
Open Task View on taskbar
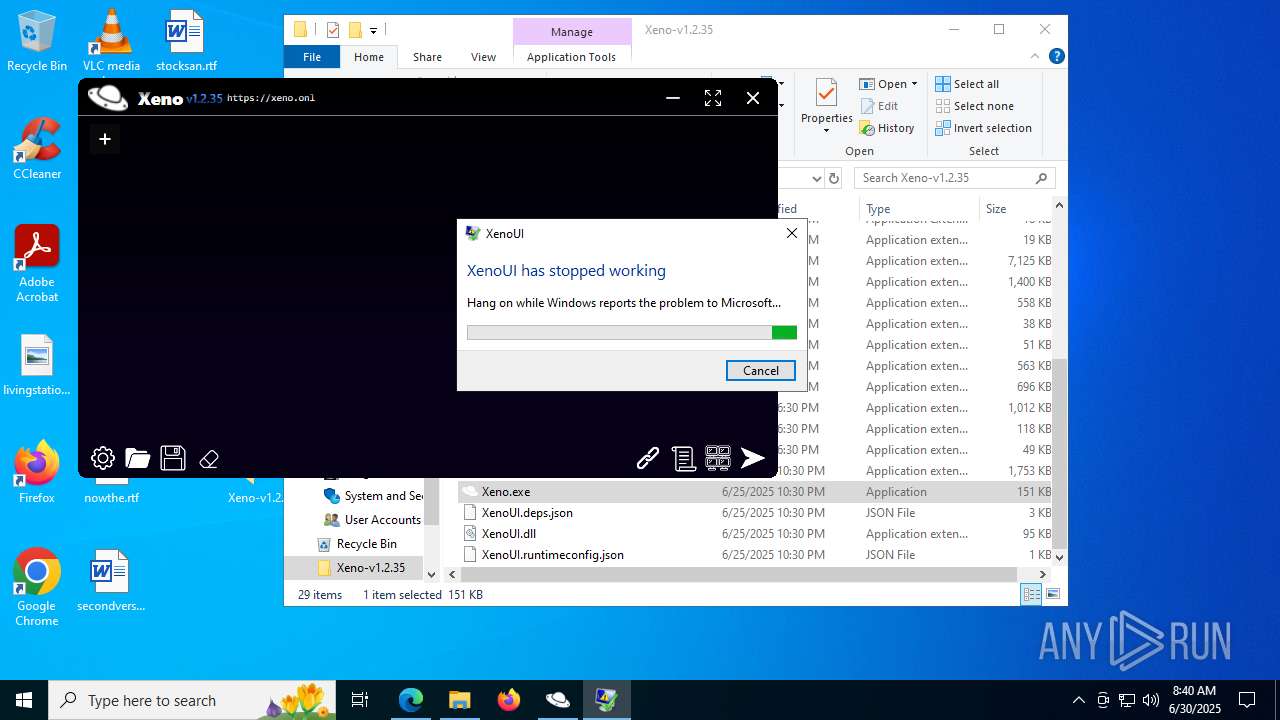(x=360, y=700)
